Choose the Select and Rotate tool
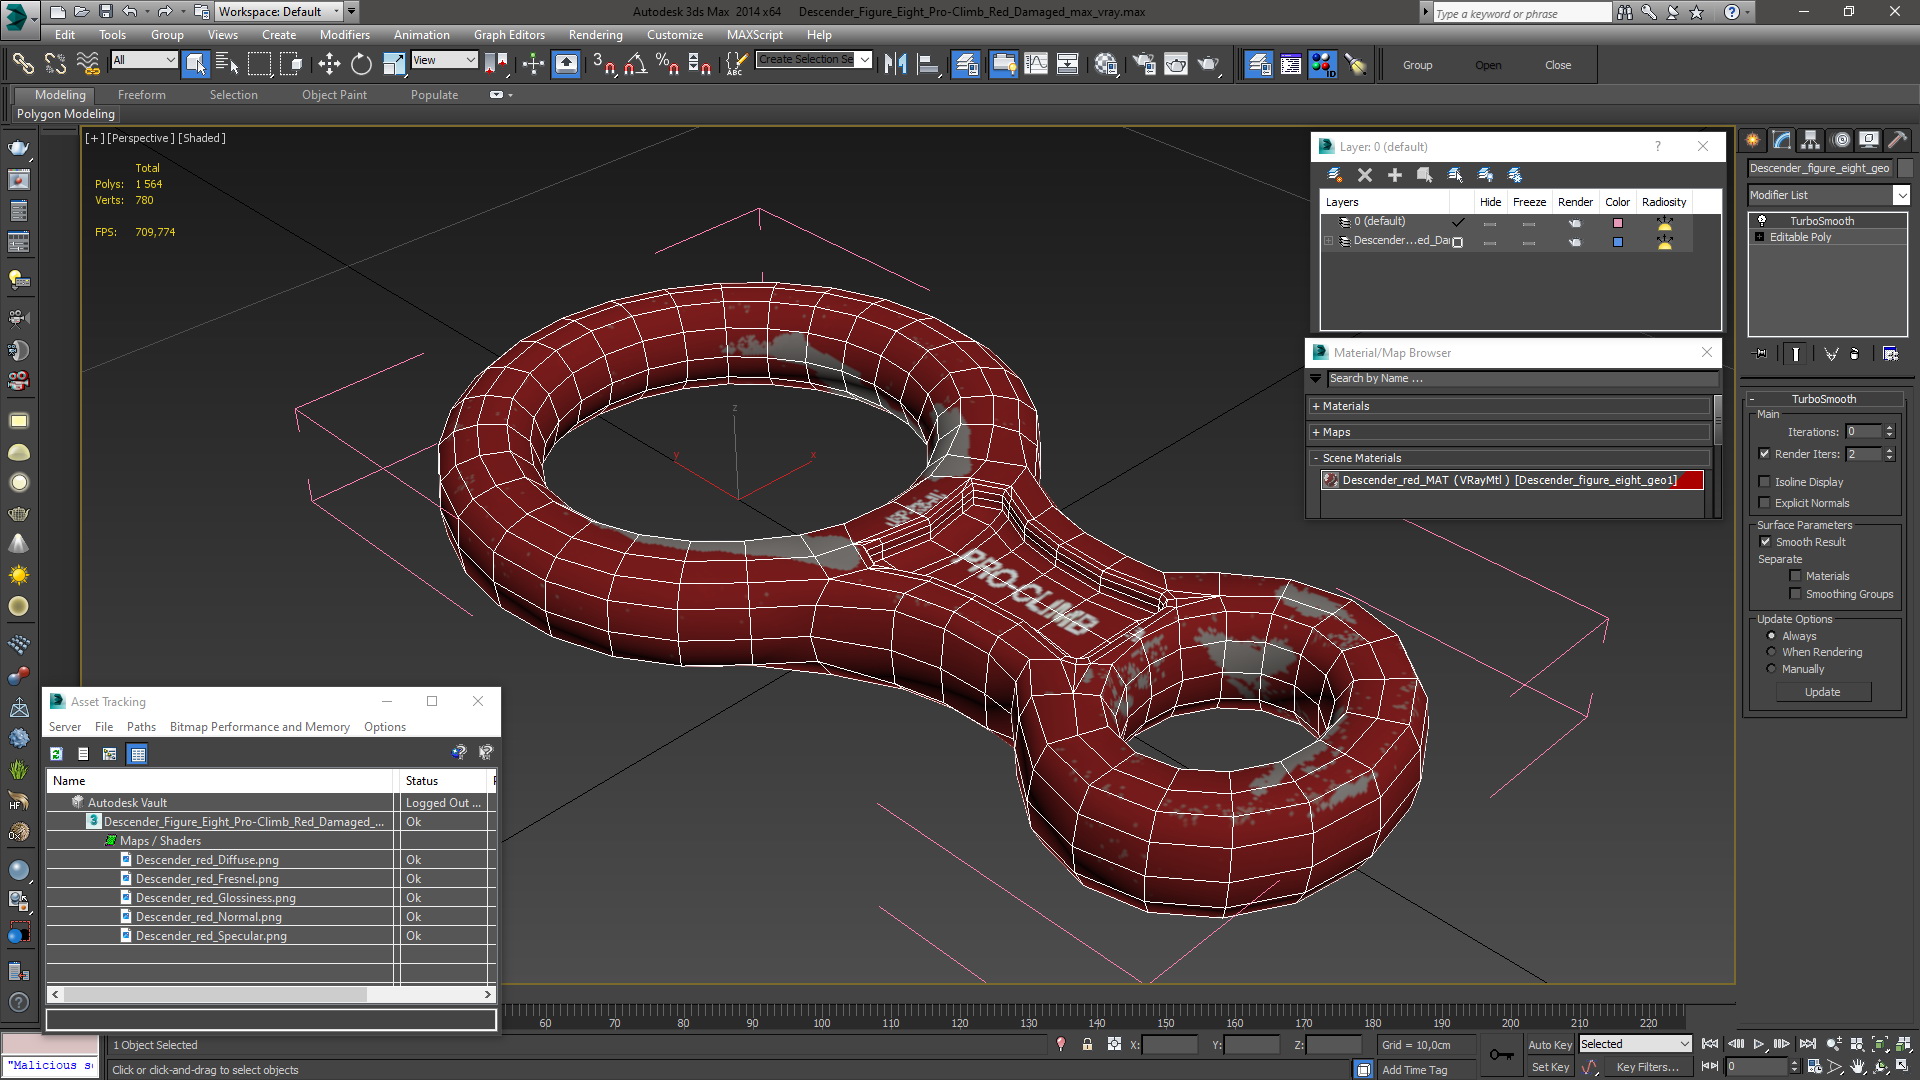1920x1080 pixels. (361, 64)
